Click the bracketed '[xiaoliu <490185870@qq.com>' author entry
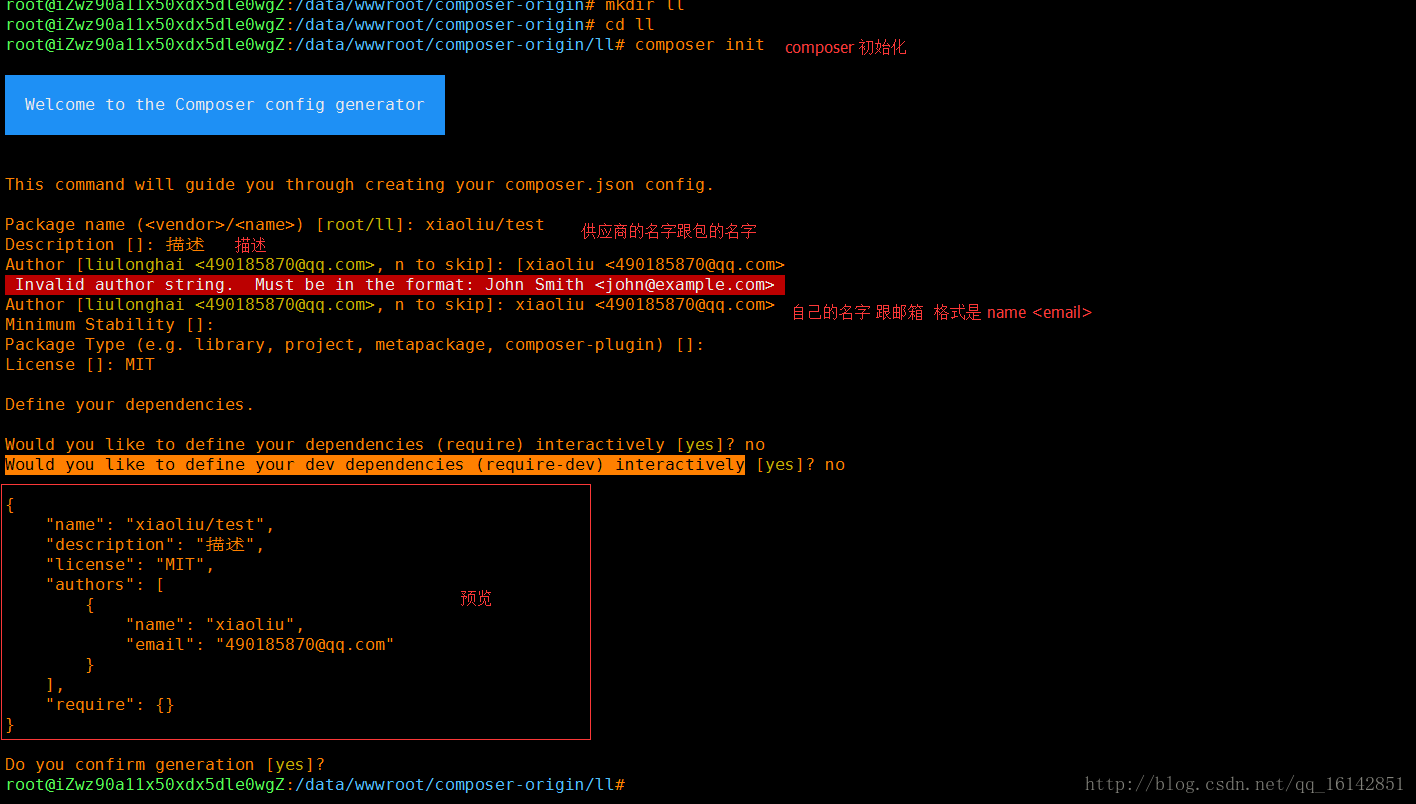This screenshot has height=804, width=1416. click(x=650, y=265)
